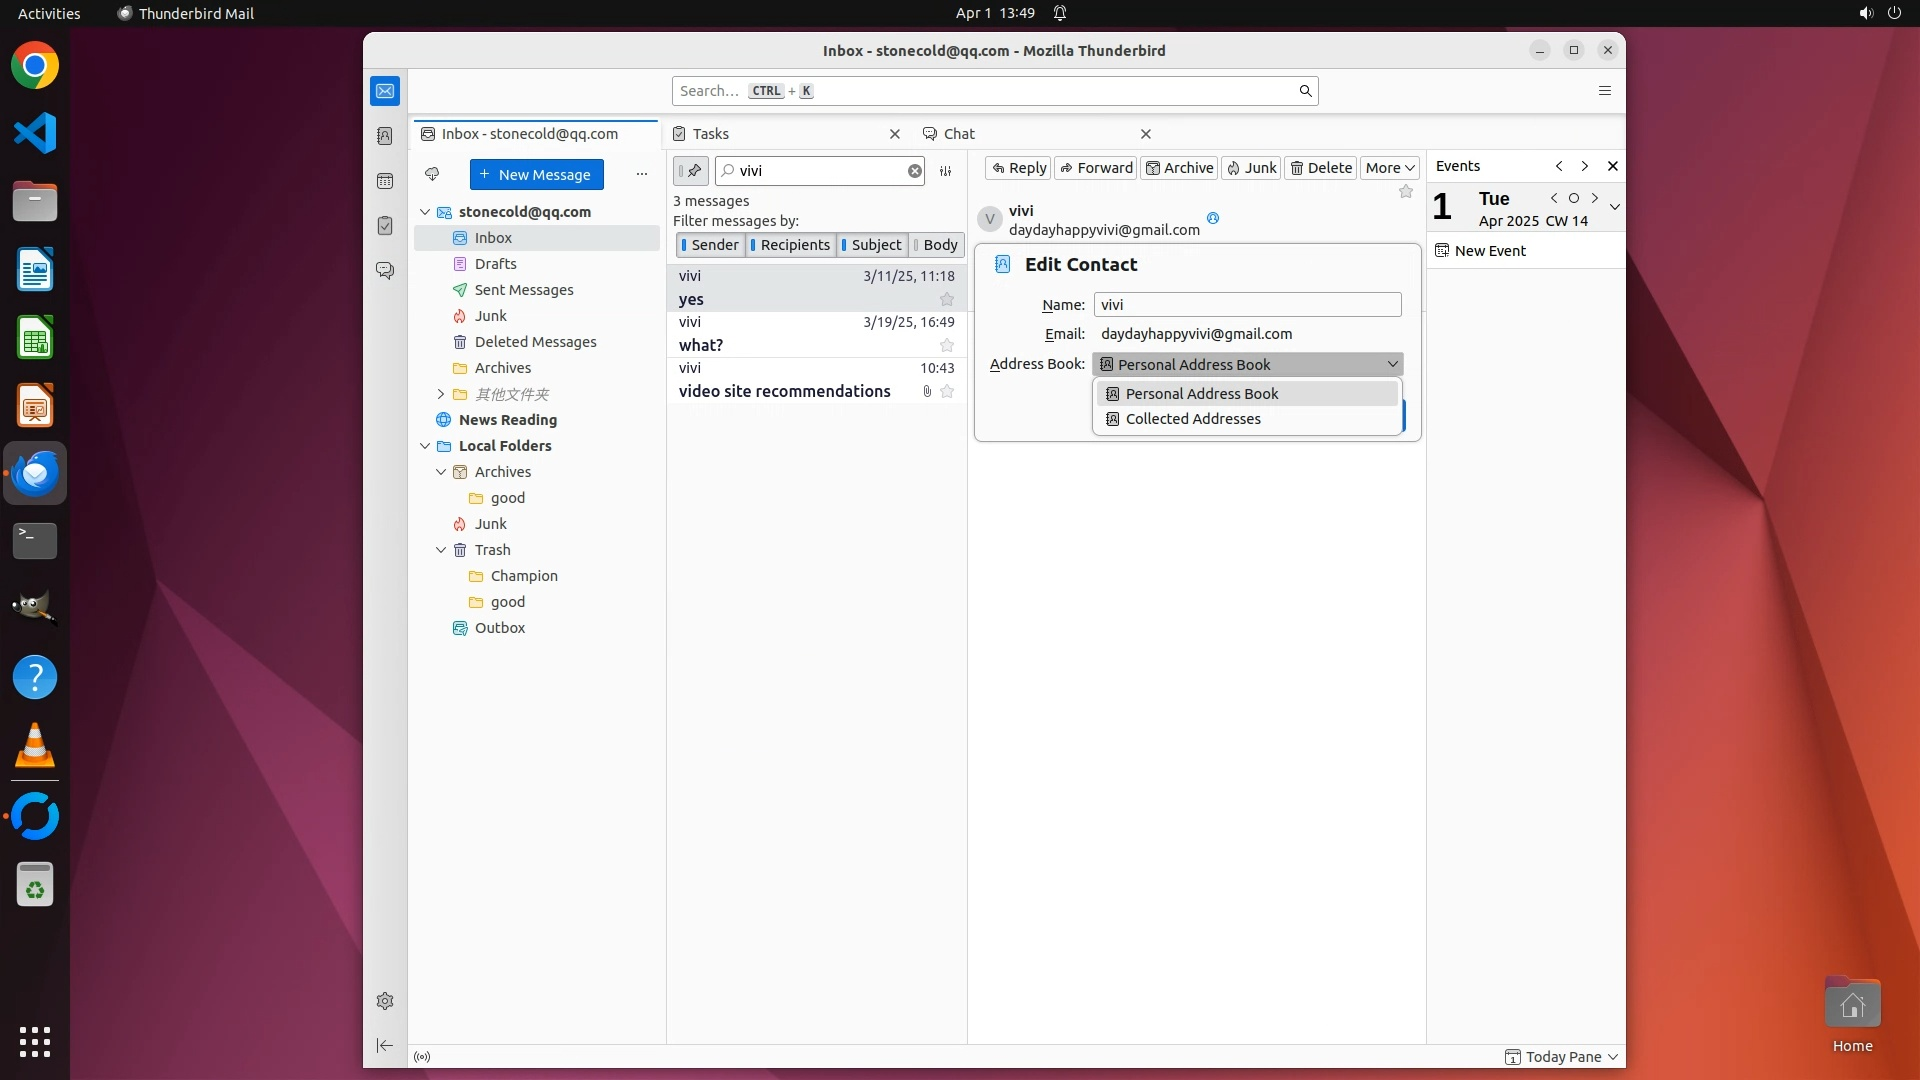Image resolution: width=1920 pixels, height=1080 pixels.
Task: Click the contact Name input field
Action: pos(1246,305)
